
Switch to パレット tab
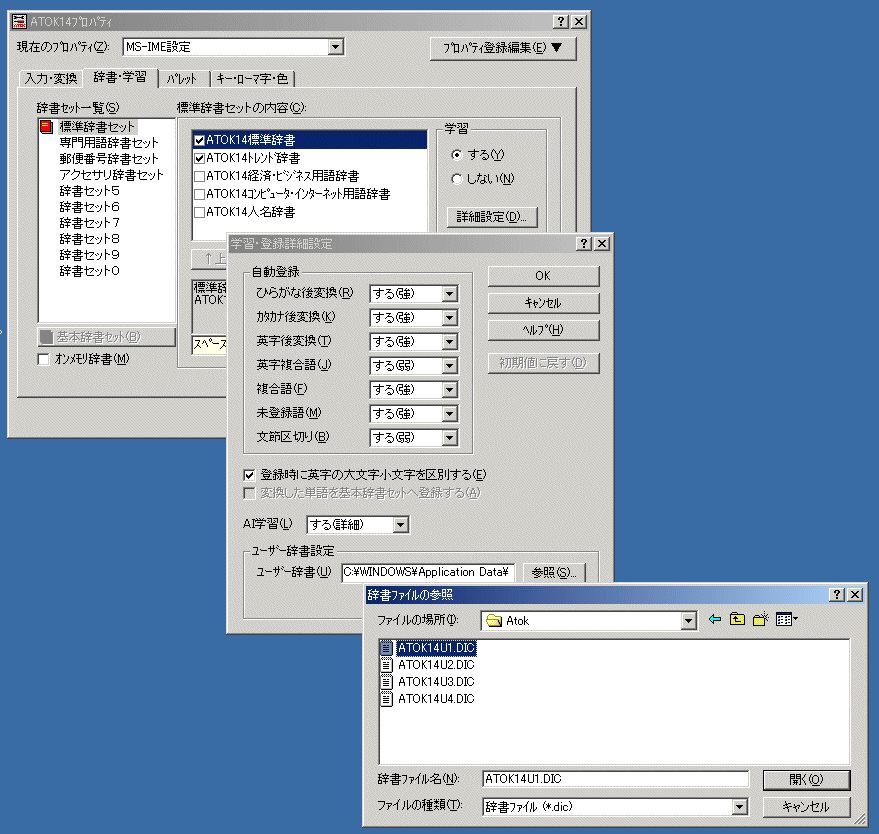click(183, 78)
